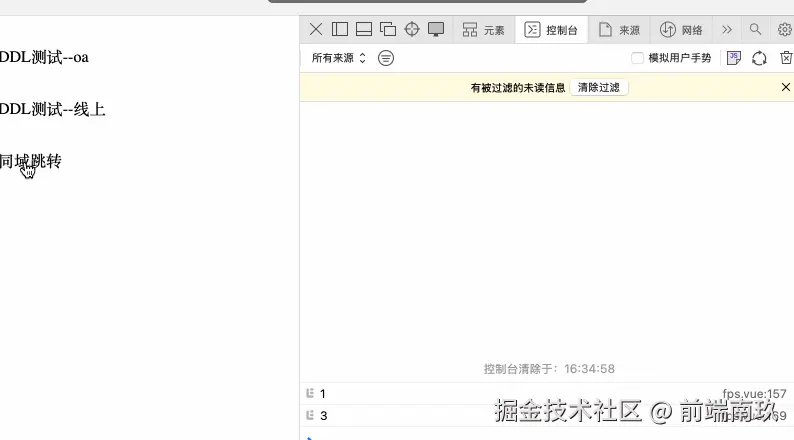
Task: Clear the console with the trash icon
Action: 786,58
